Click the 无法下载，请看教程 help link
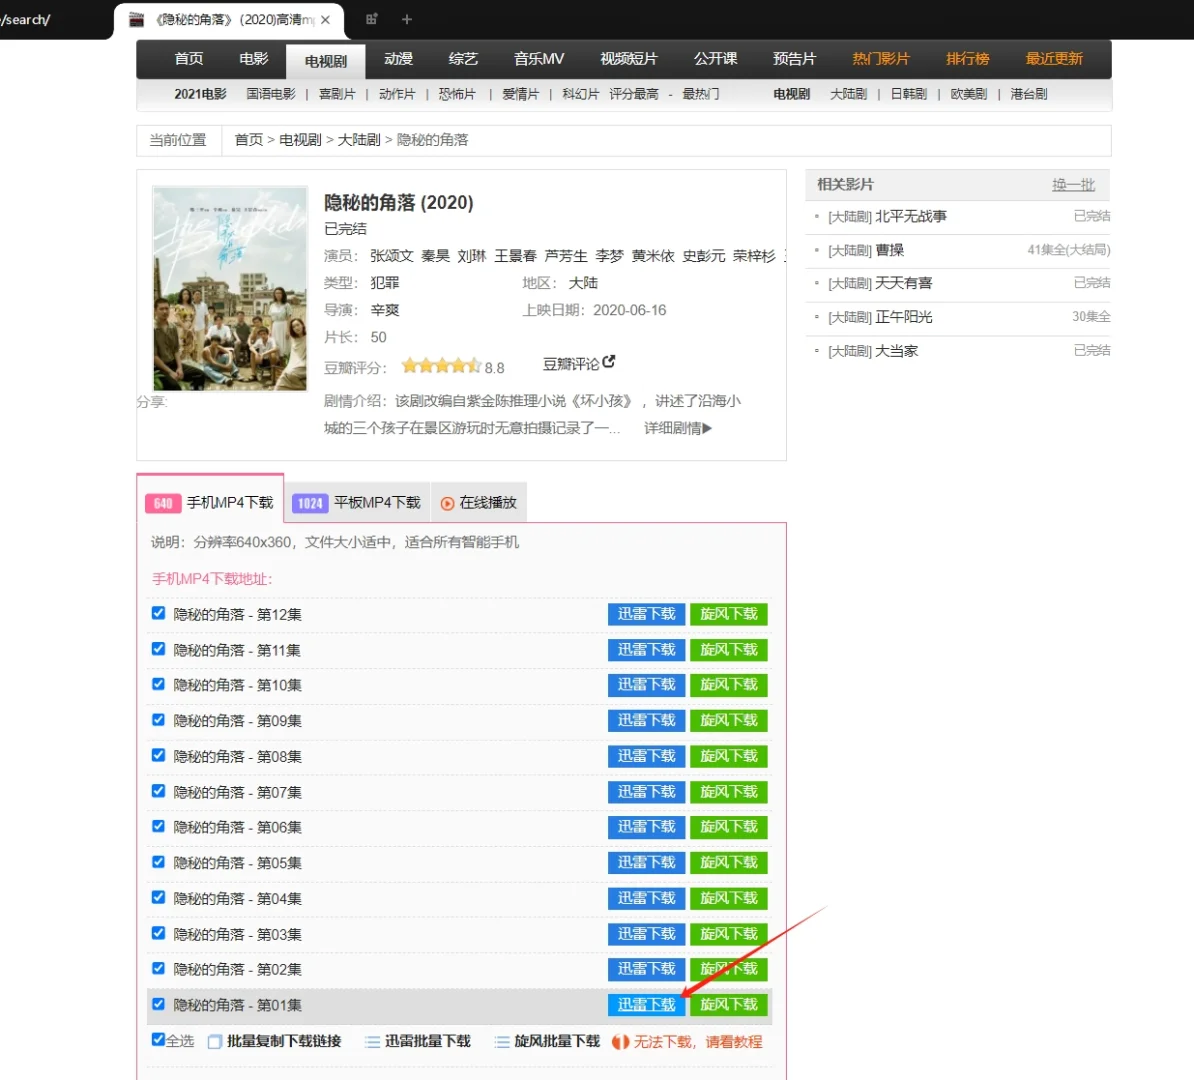1194x1080 pixels. 698,1042
